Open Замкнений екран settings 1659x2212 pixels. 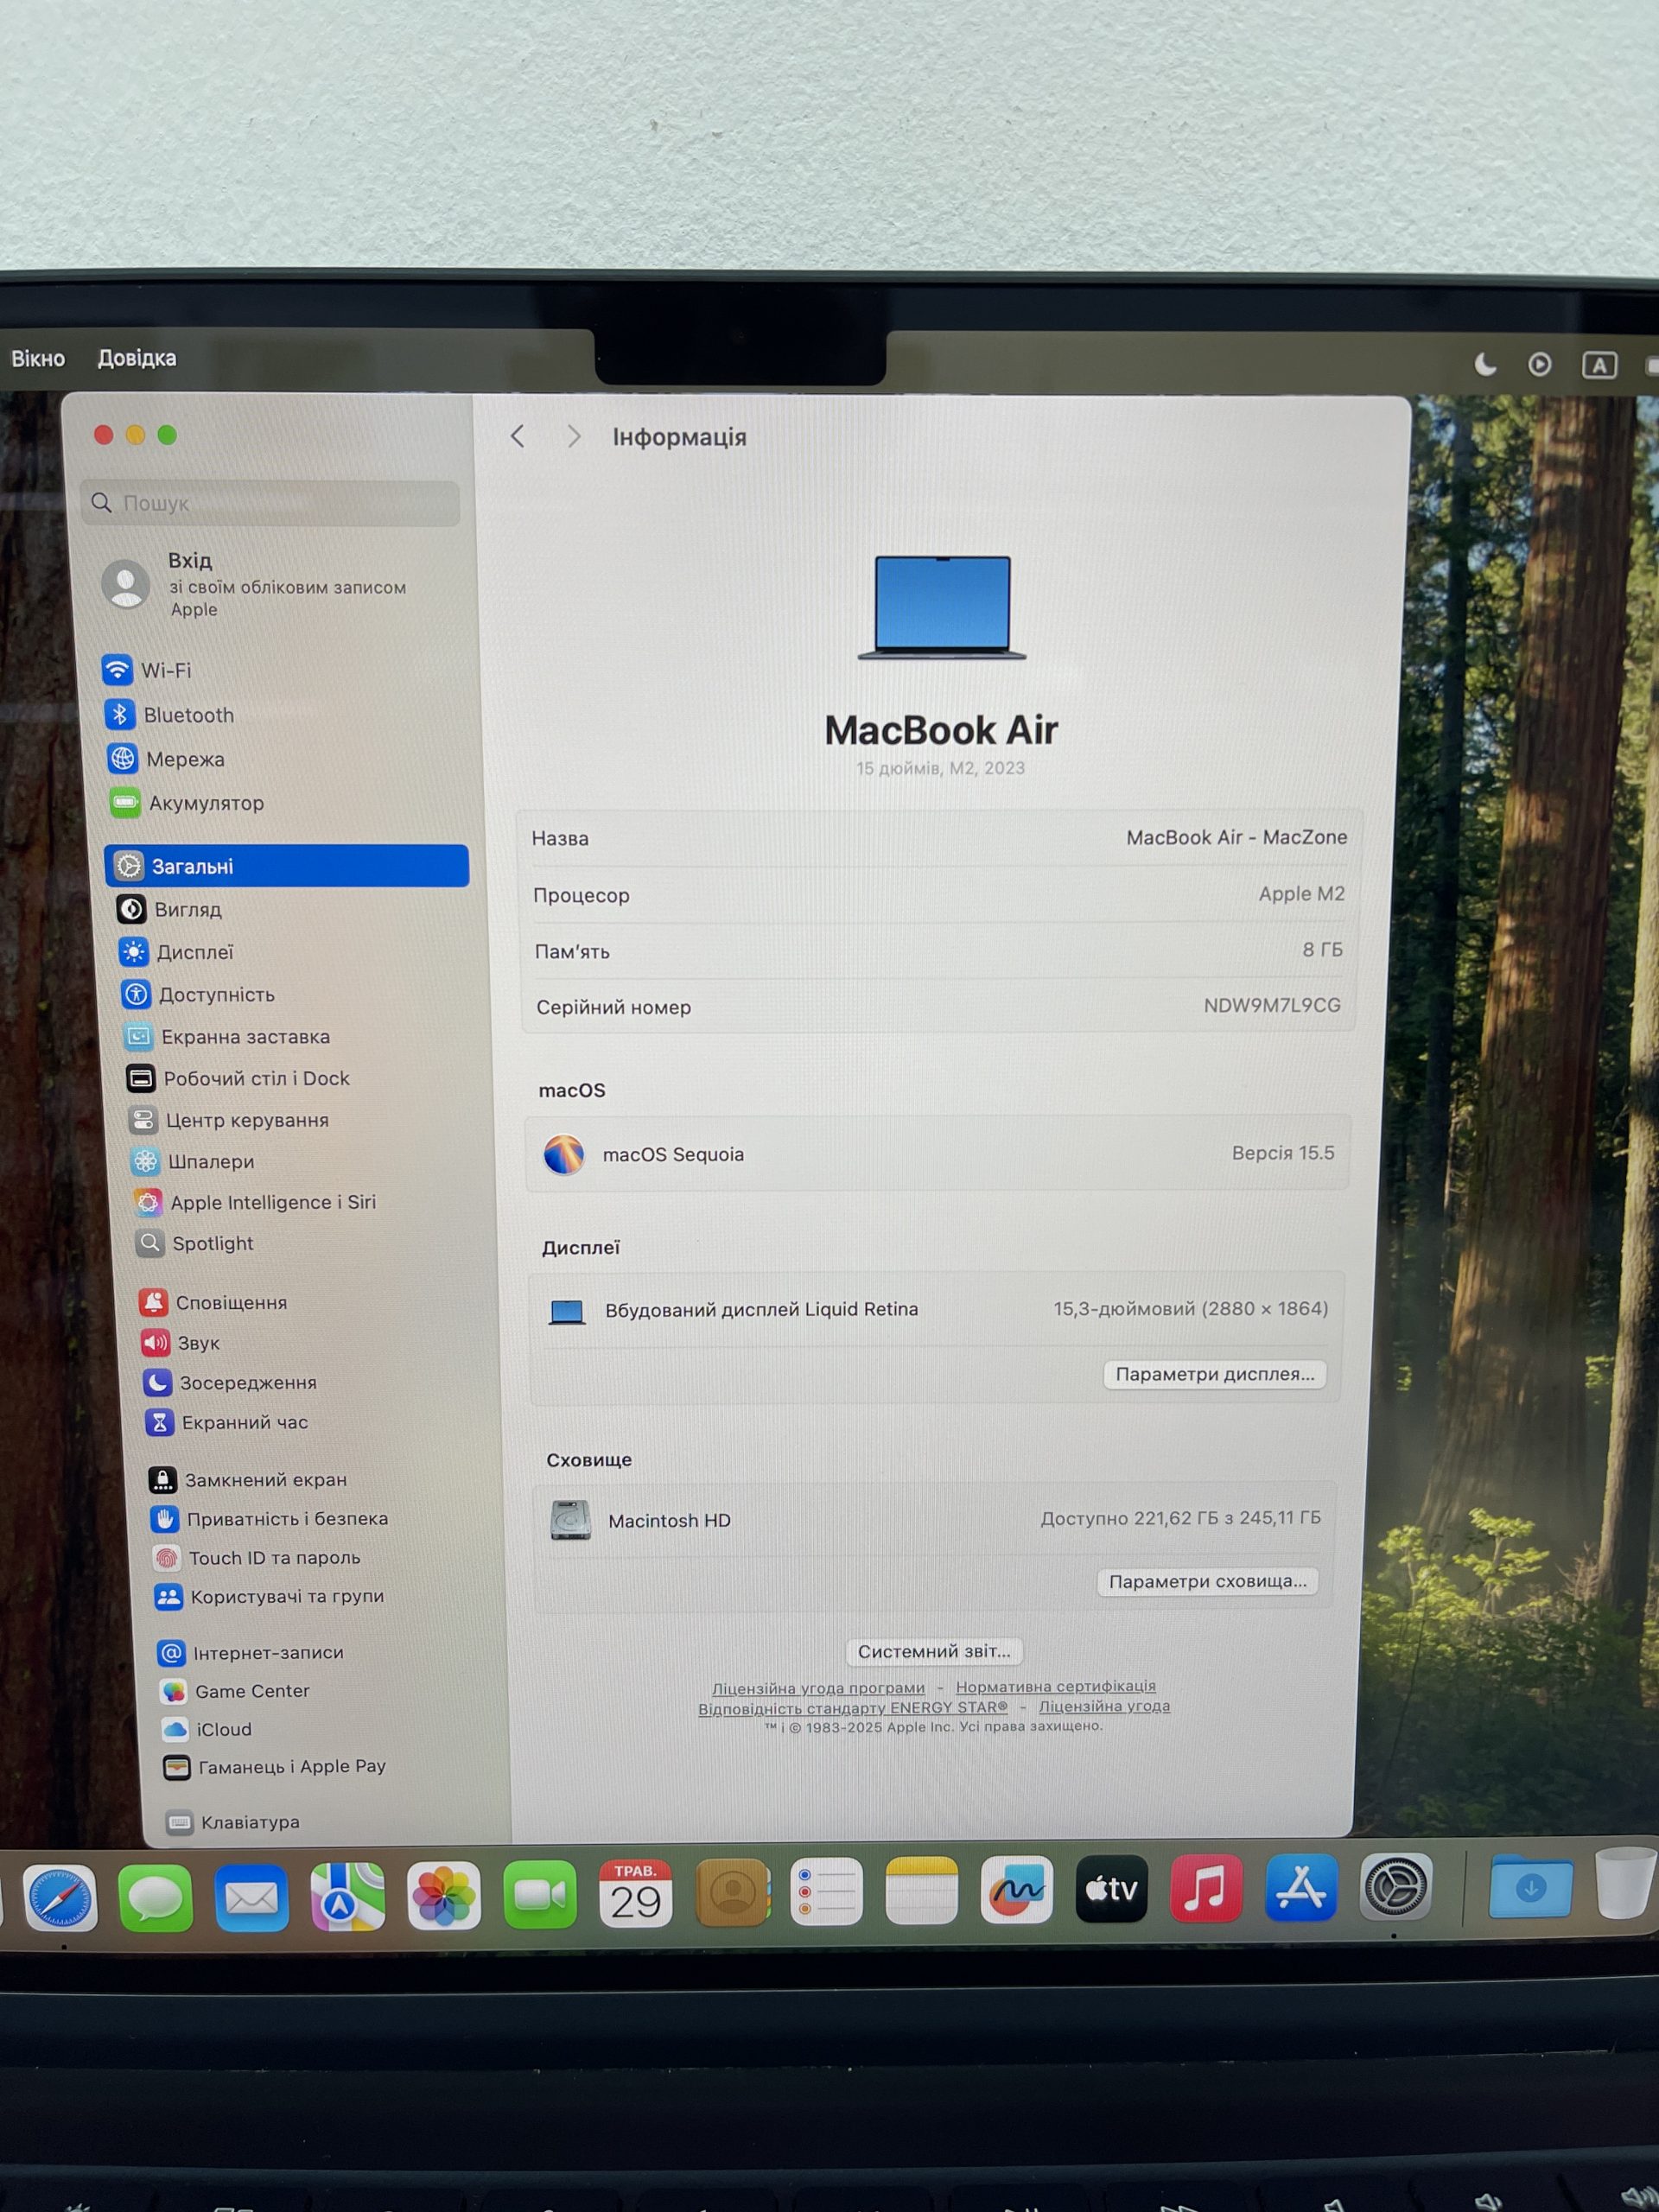(x=248, y=1479)
